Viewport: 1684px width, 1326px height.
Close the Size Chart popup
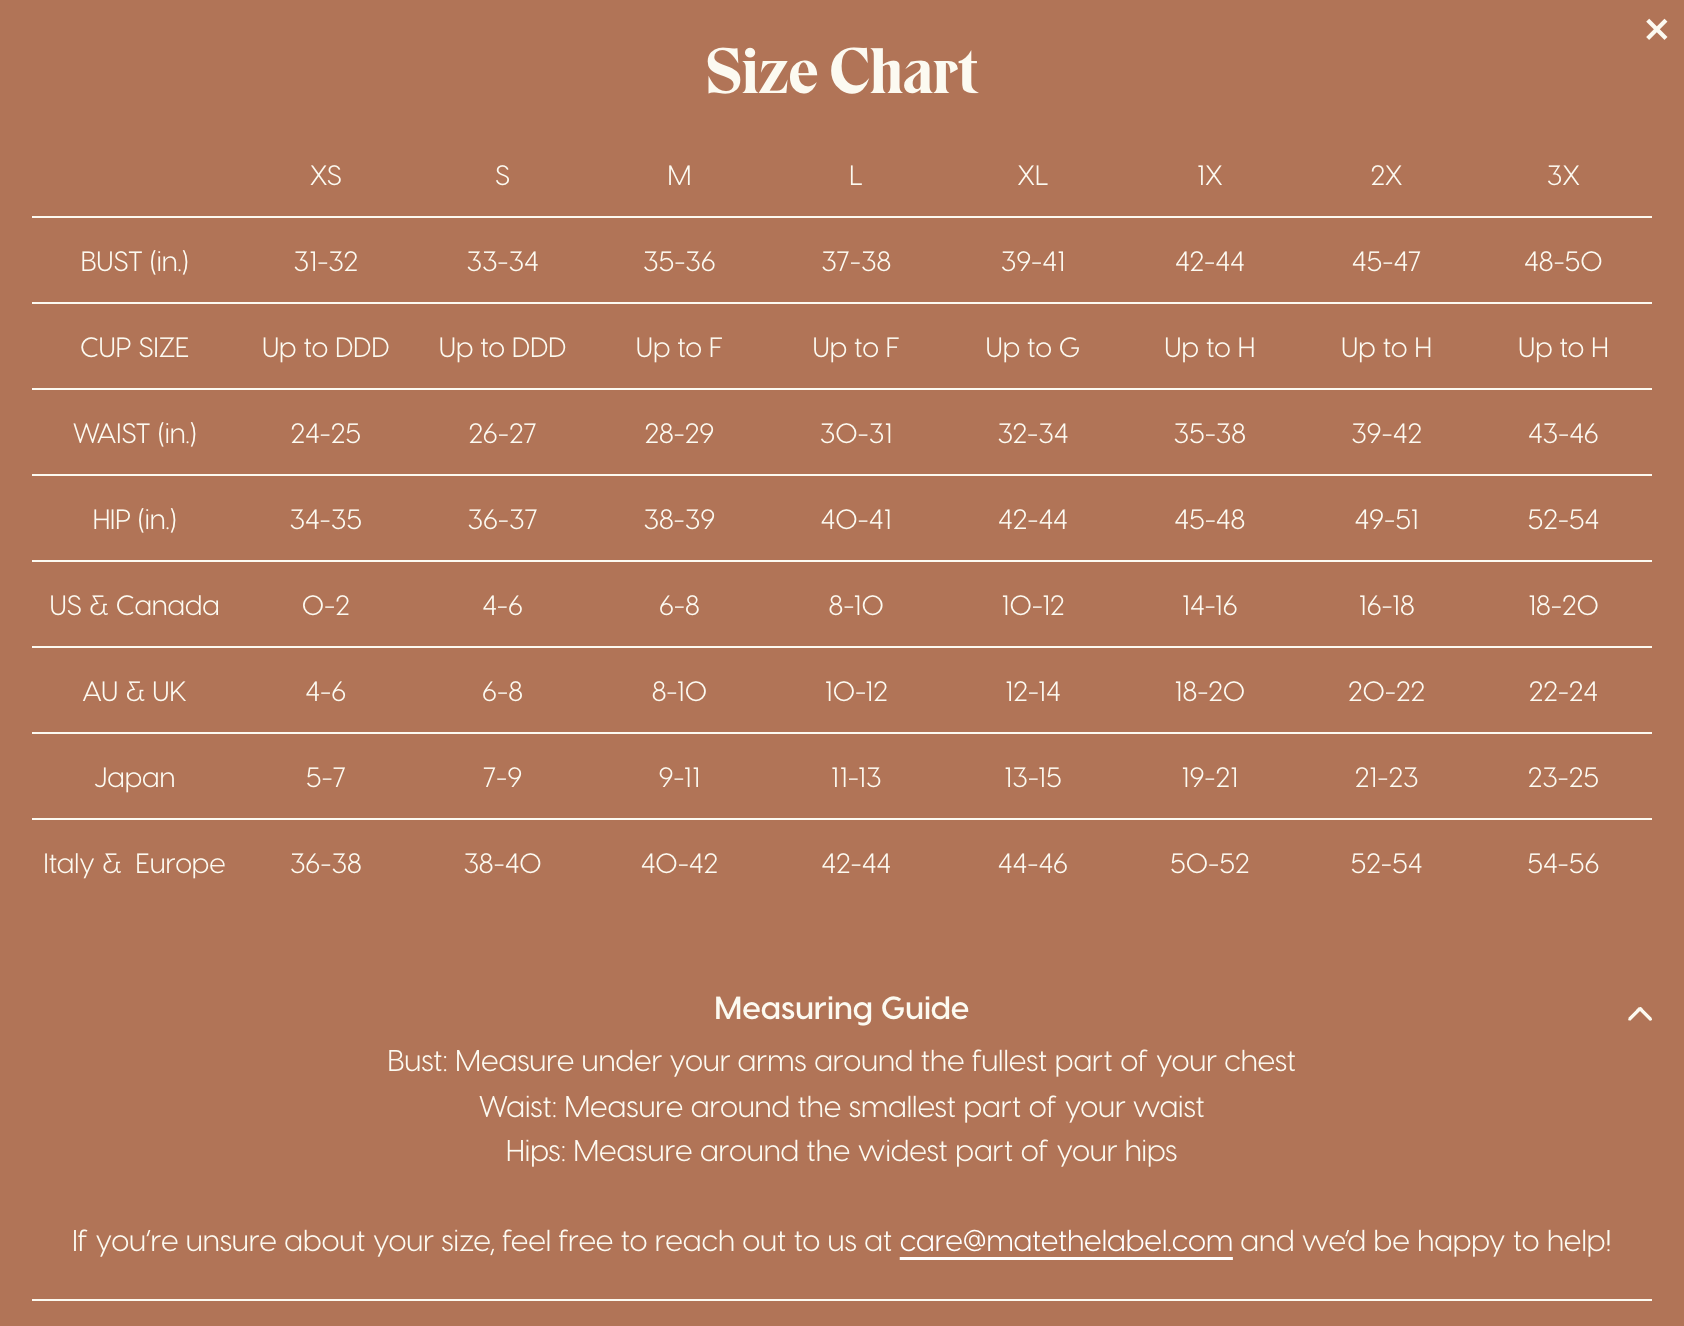[x=1656, y=30]
